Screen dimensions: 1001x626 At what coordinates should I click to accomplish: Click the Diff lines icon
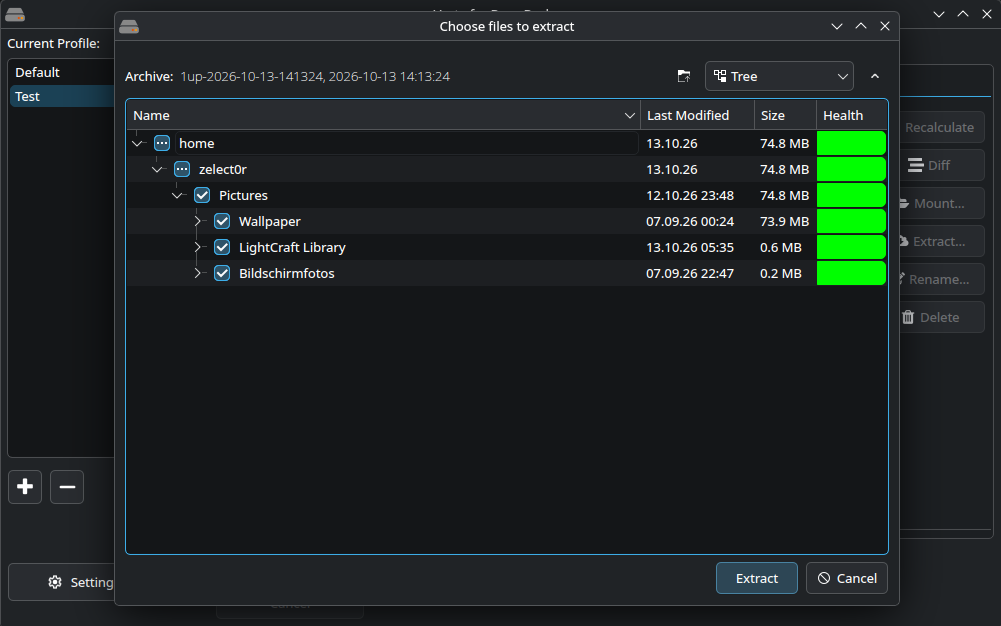[x=915, y=165]
